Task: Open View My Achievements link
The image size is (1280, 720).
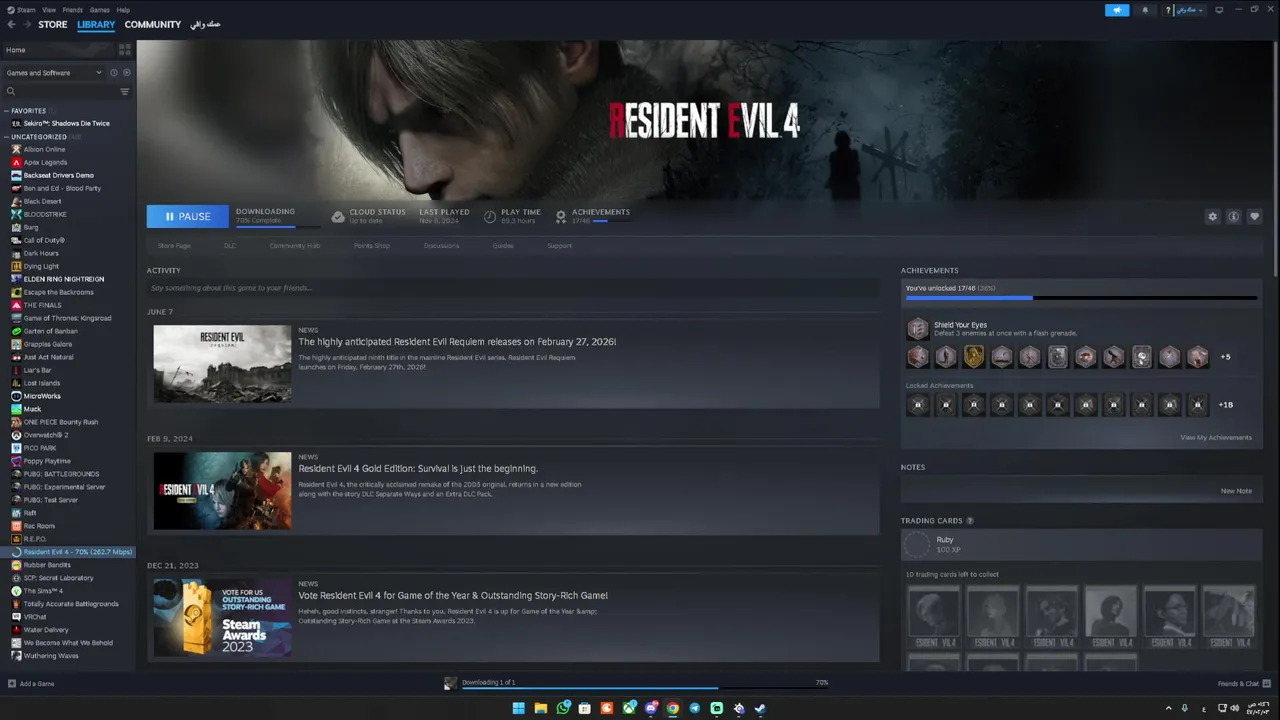Action: (x=1216, y=438)
